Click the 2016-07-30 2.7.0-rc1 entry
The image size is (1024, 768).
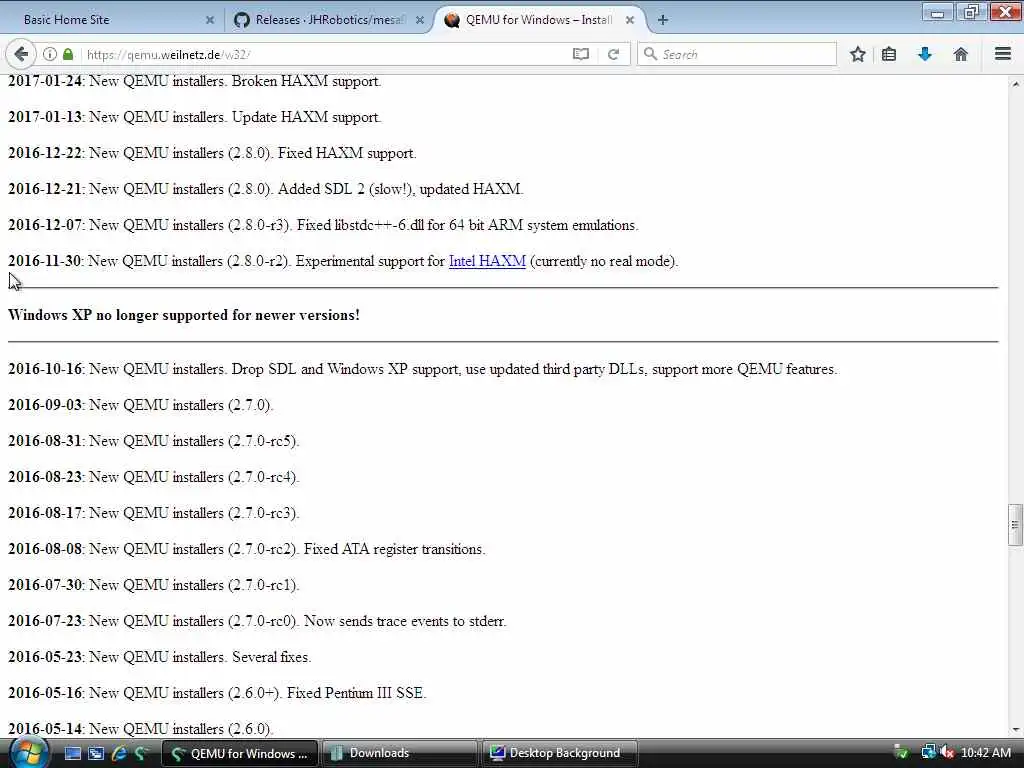point(153,585)
